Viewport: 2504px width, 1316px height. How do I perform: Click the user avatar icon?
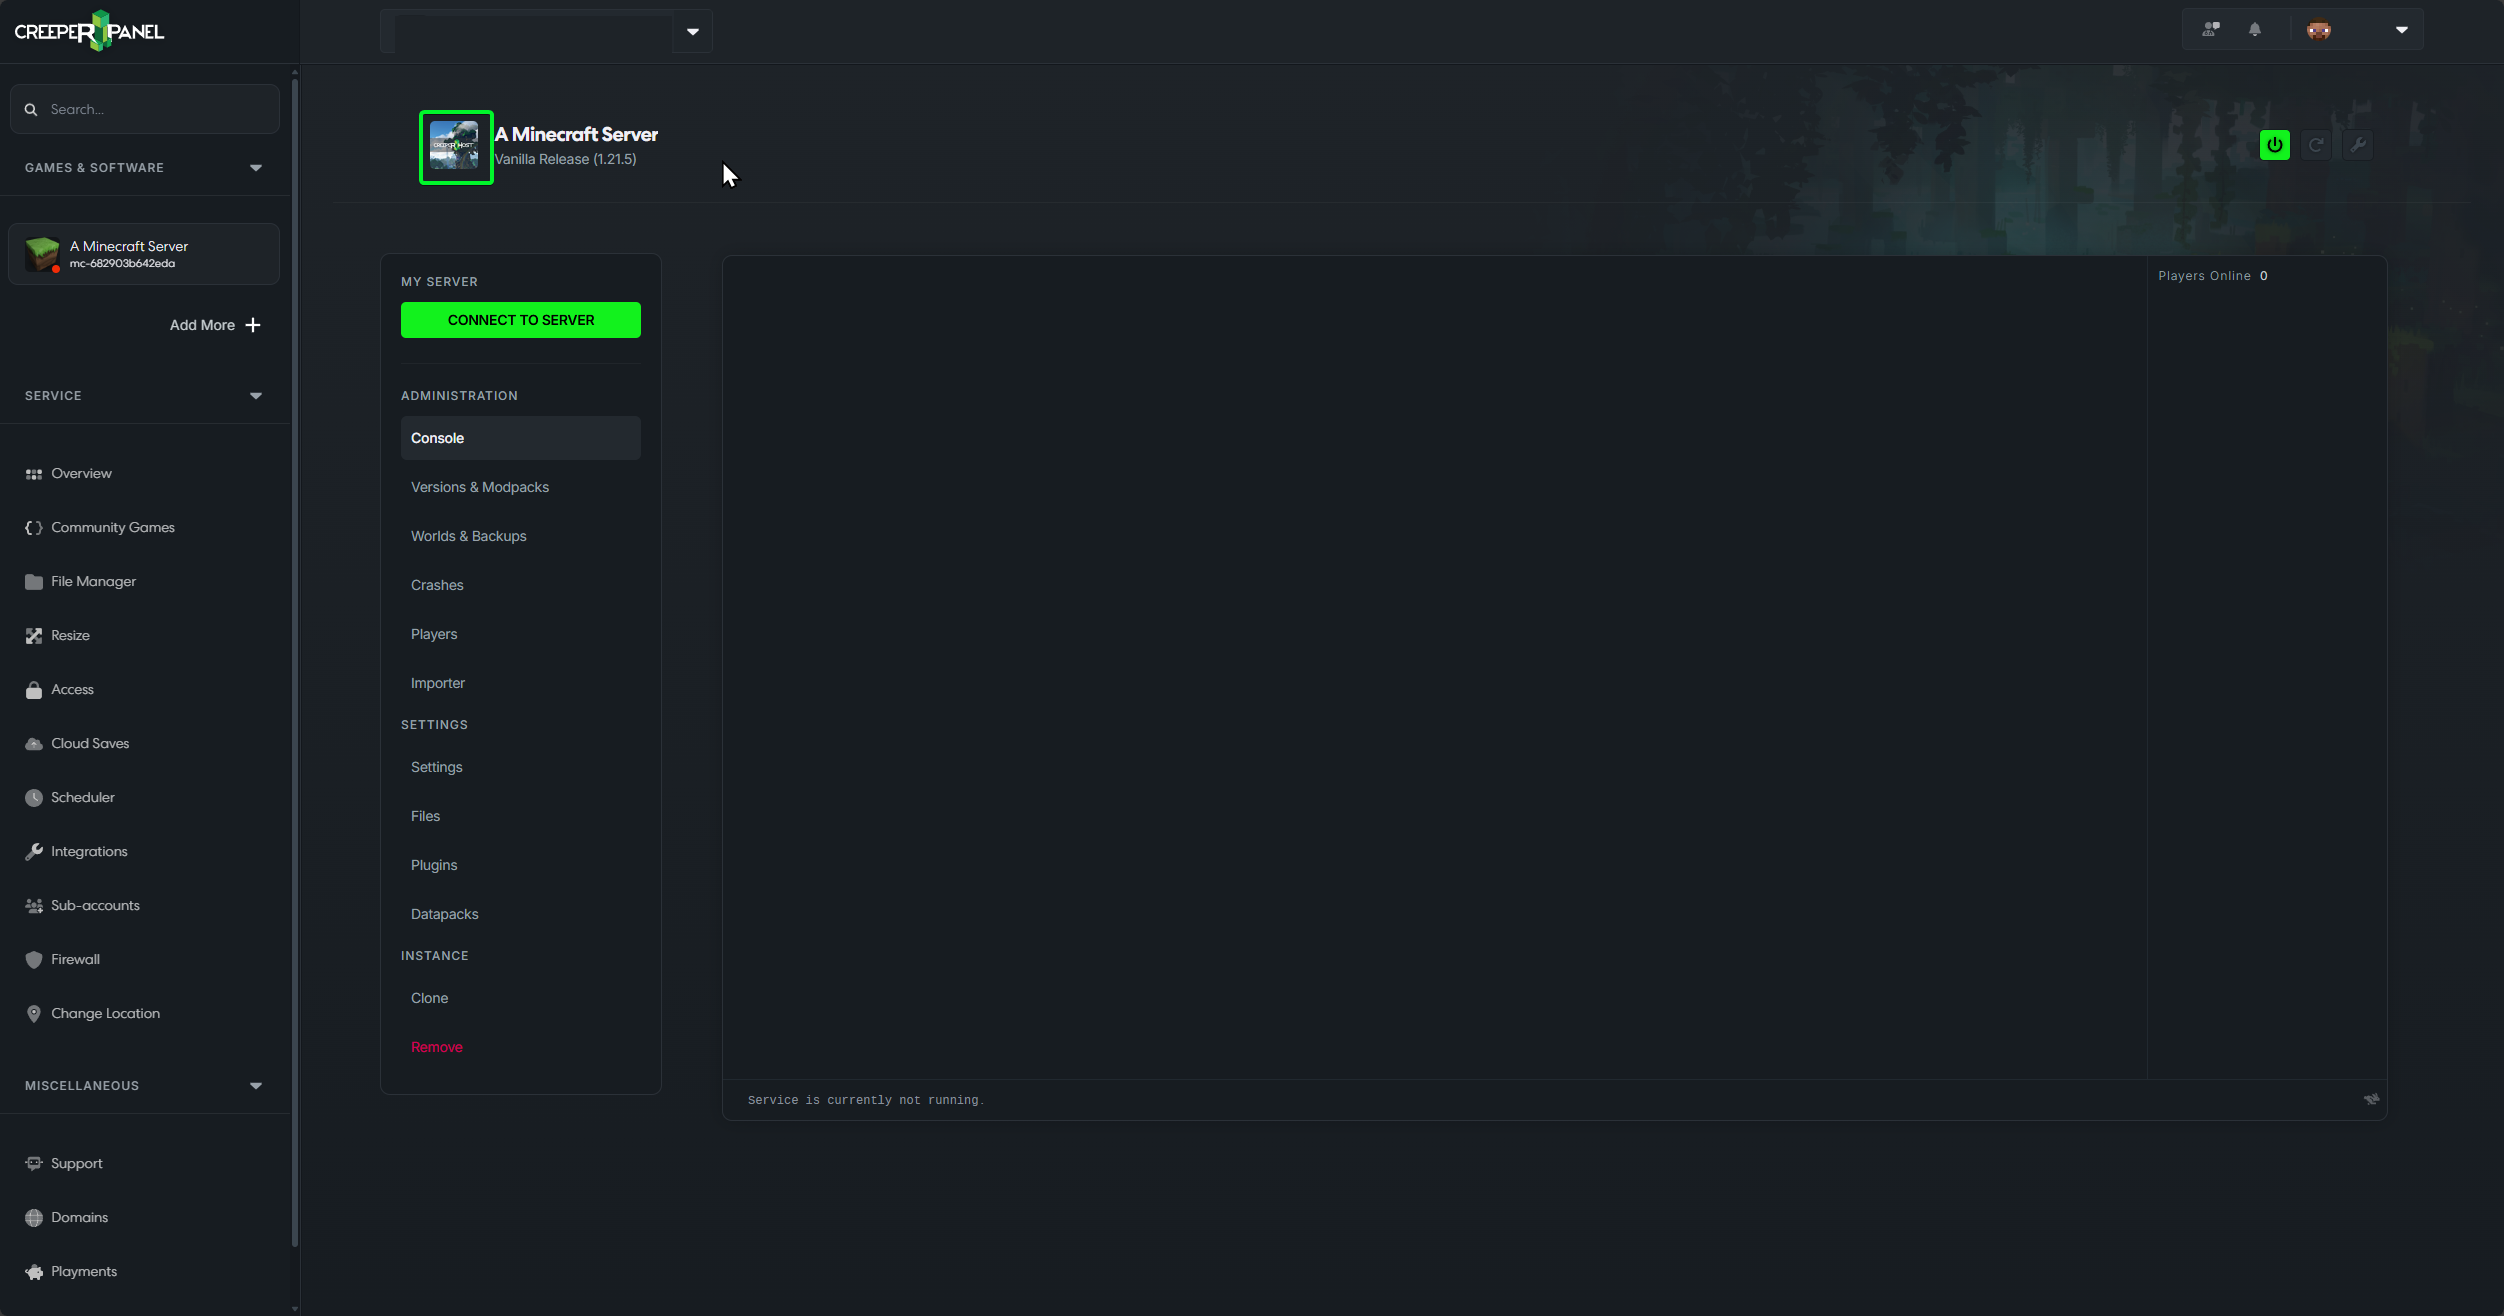tap(2319, 30)
